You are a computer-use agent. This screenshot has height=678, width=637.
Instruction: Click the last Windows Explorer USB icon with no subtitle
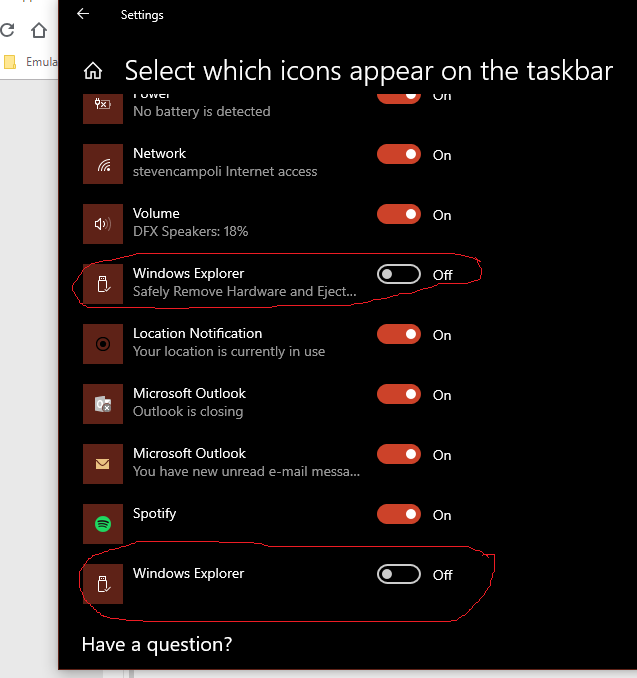[103, 584]
